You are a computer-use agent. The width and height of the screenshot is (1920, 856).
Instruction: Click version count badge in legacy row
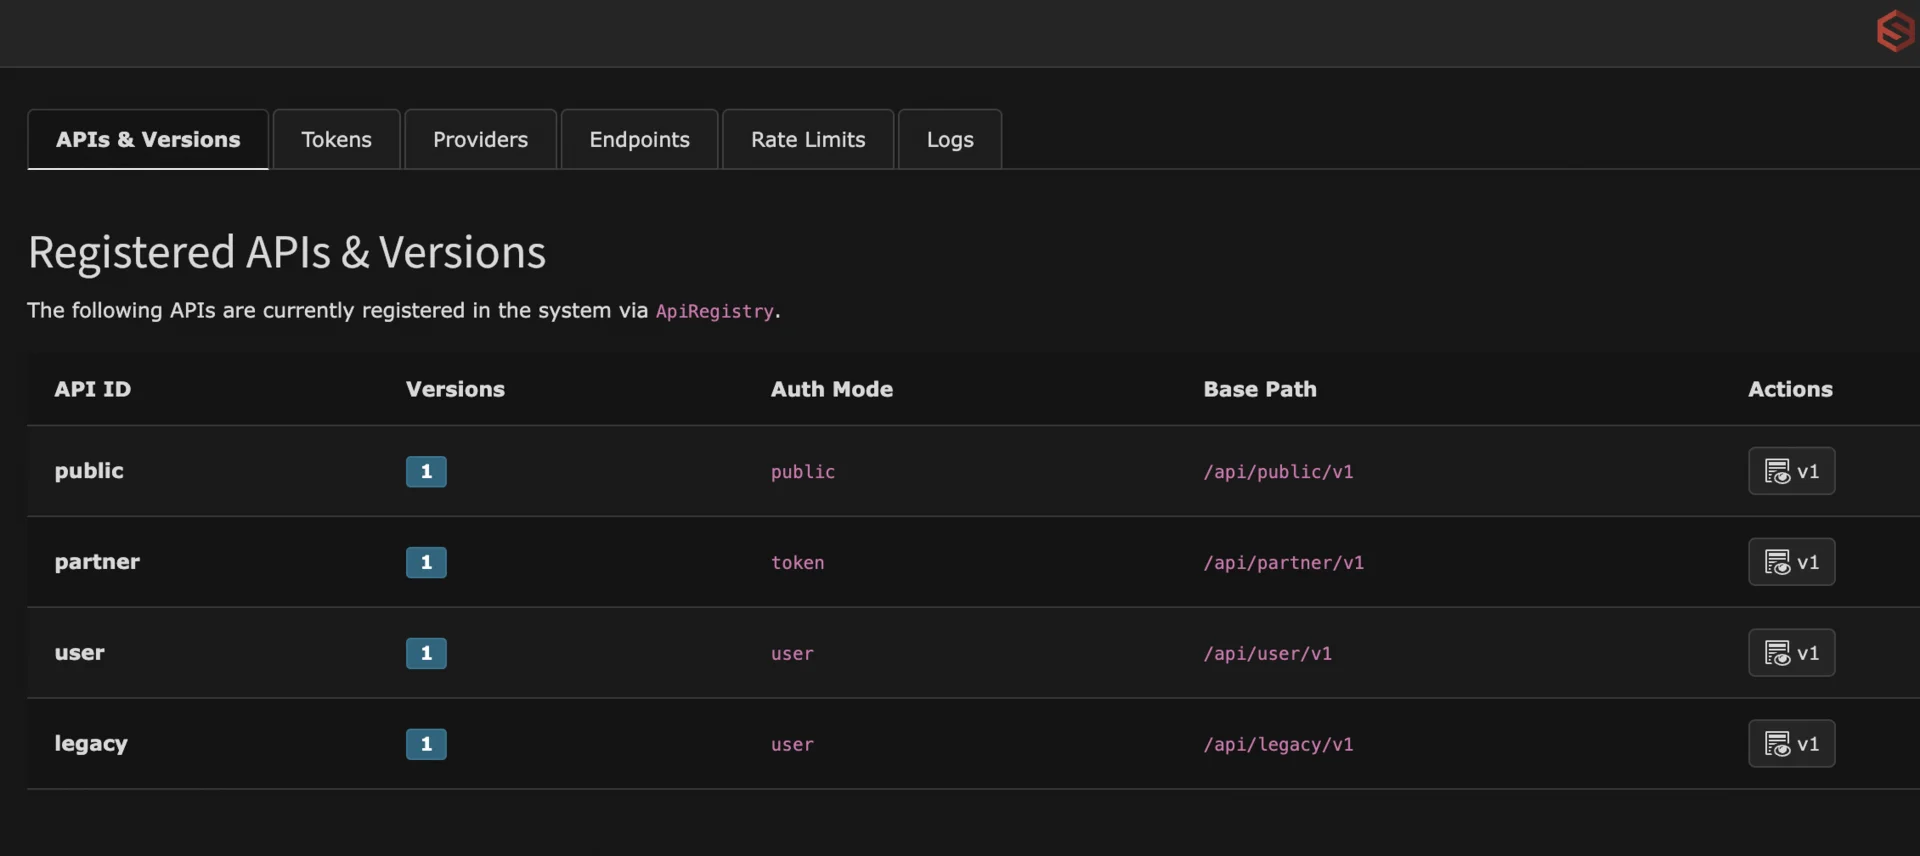tap(426, 744)
